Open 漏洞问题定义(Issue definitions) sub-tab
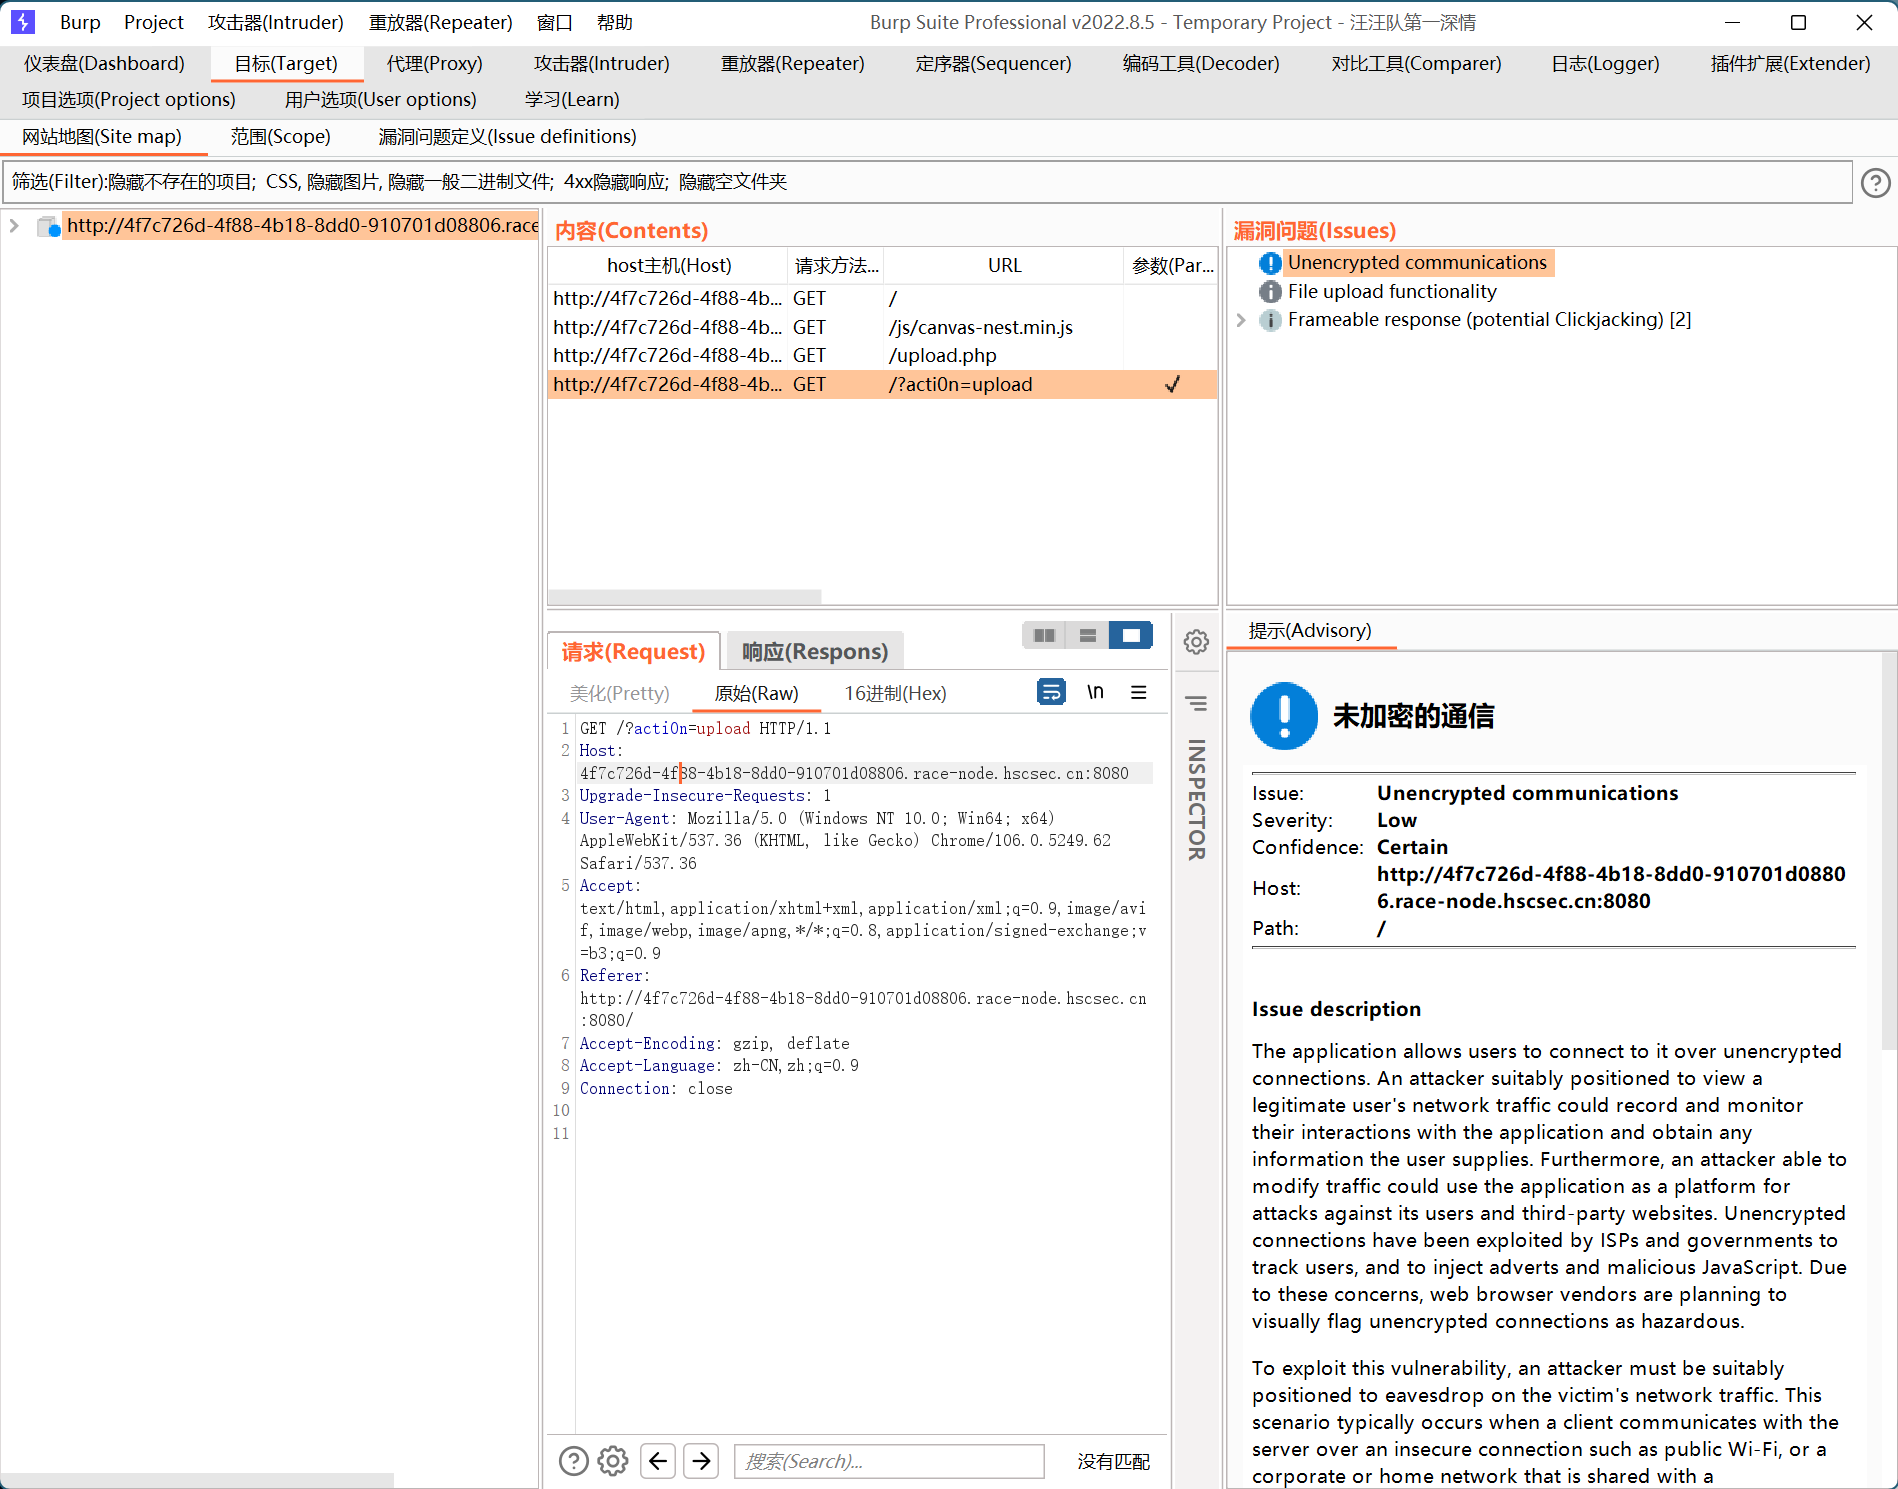The image size is (1898, 1489). tap(508, 137)
